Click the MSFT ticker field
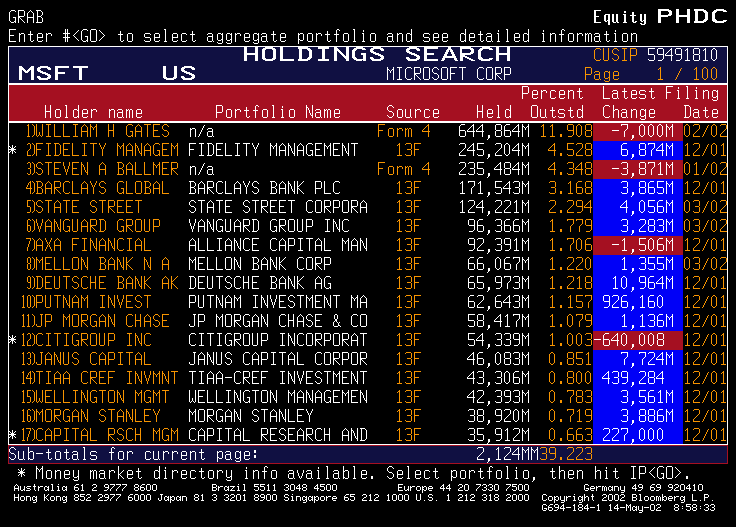This screenshot has width=736, height=527. point(53,73)
